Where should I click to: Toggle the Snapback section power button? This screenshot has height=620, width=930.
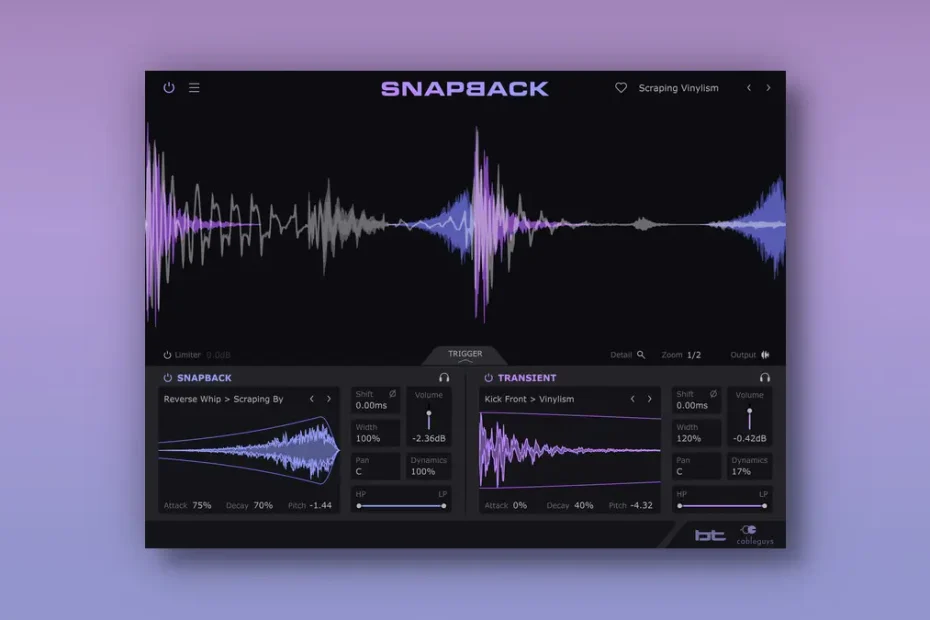(x=168, y=378)
